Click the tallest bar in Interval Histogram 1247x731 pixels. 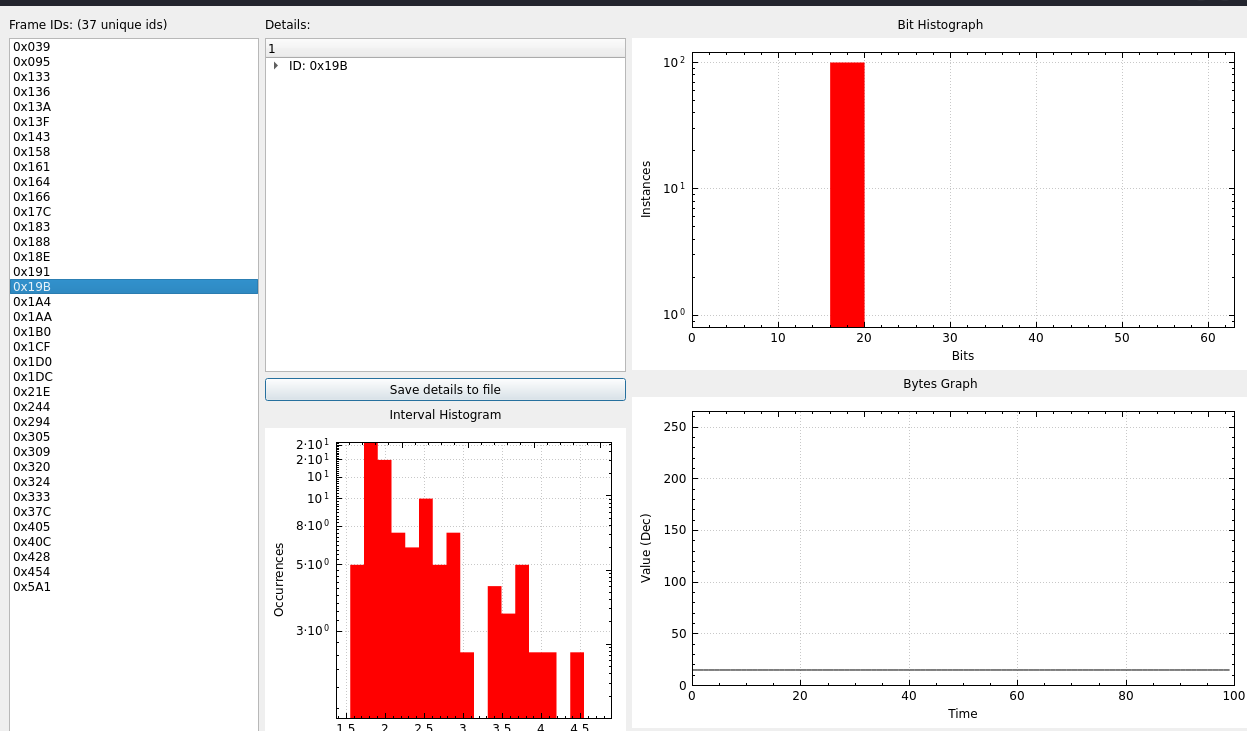[371, 580]
